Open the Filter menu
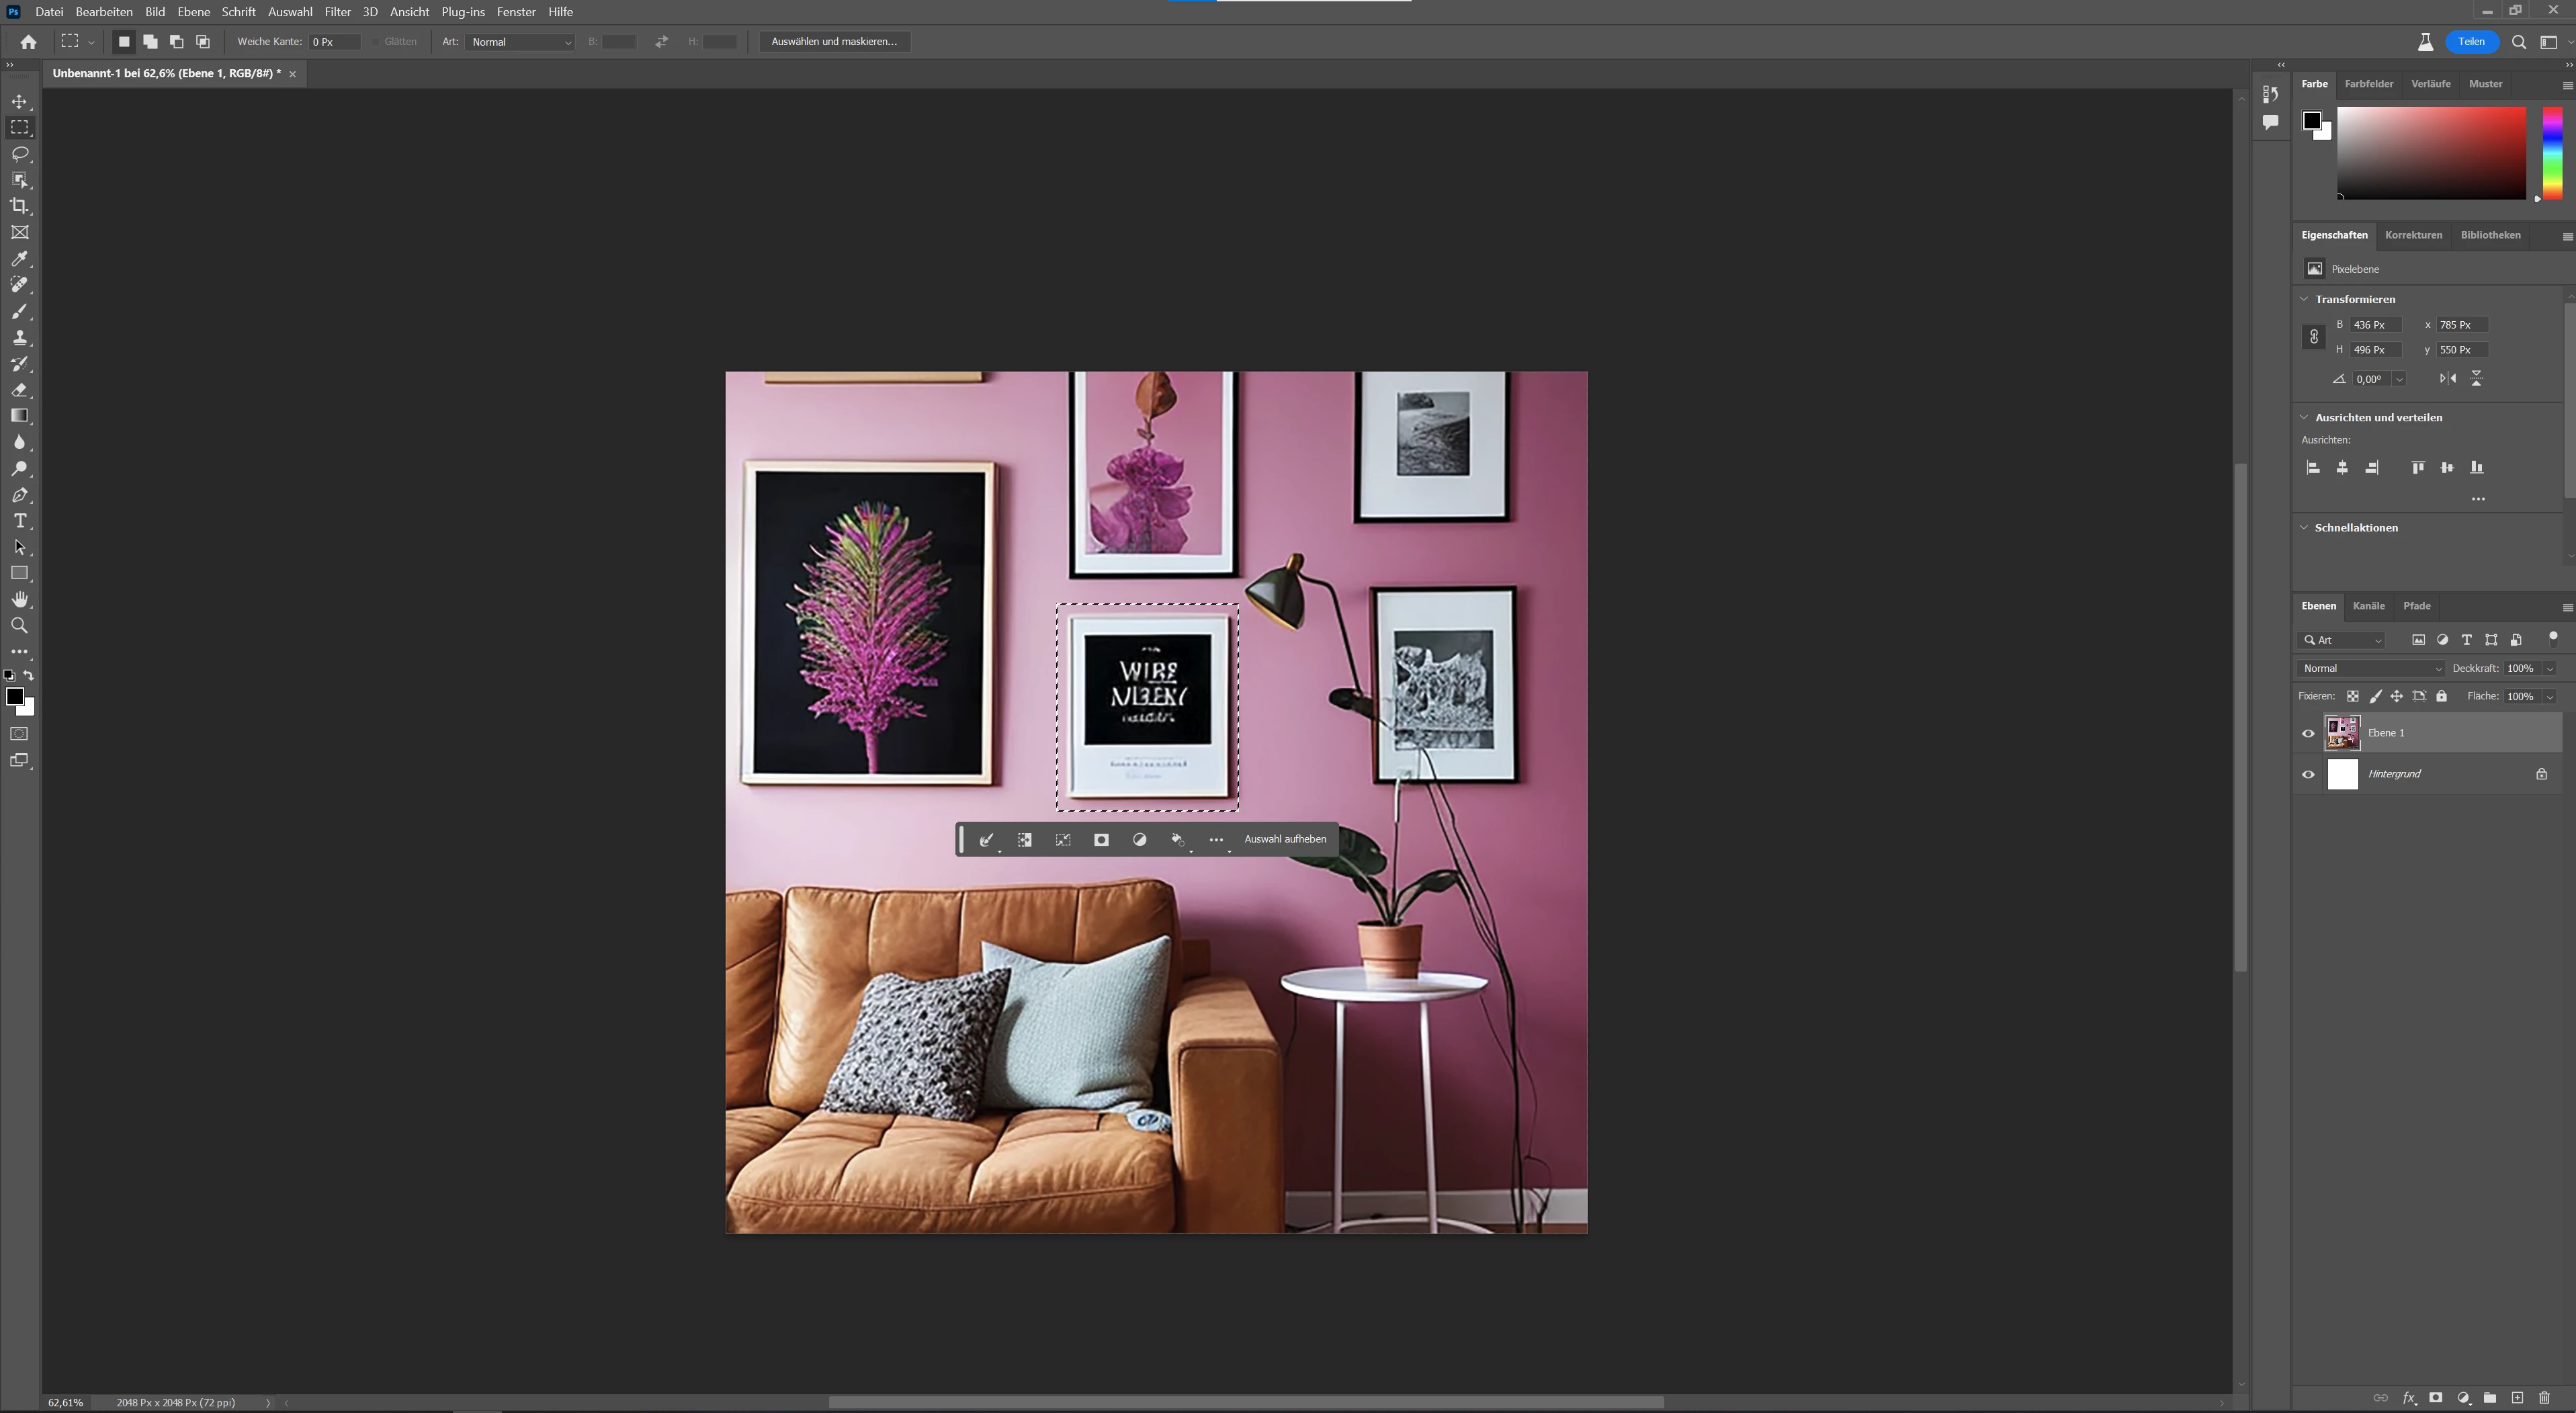This screenshot has height=1413, width=2576. click(337, 12)
